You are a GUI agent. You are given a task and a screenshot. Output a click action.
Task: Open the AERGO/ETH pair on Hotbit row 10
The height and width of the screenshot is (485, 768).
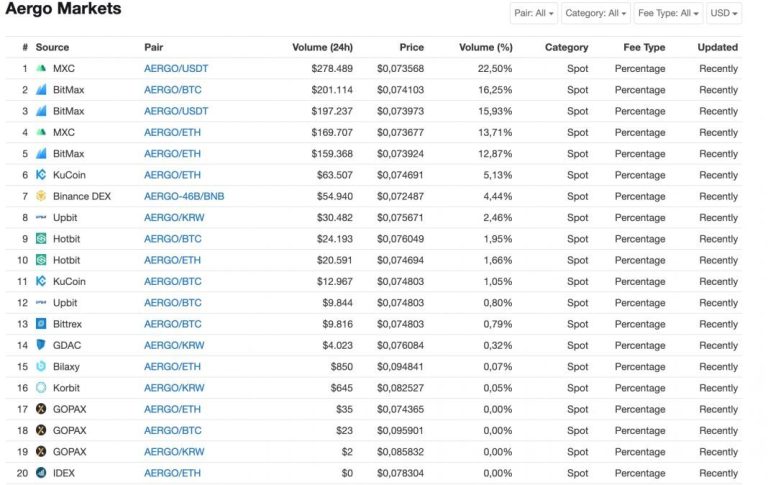172,260
